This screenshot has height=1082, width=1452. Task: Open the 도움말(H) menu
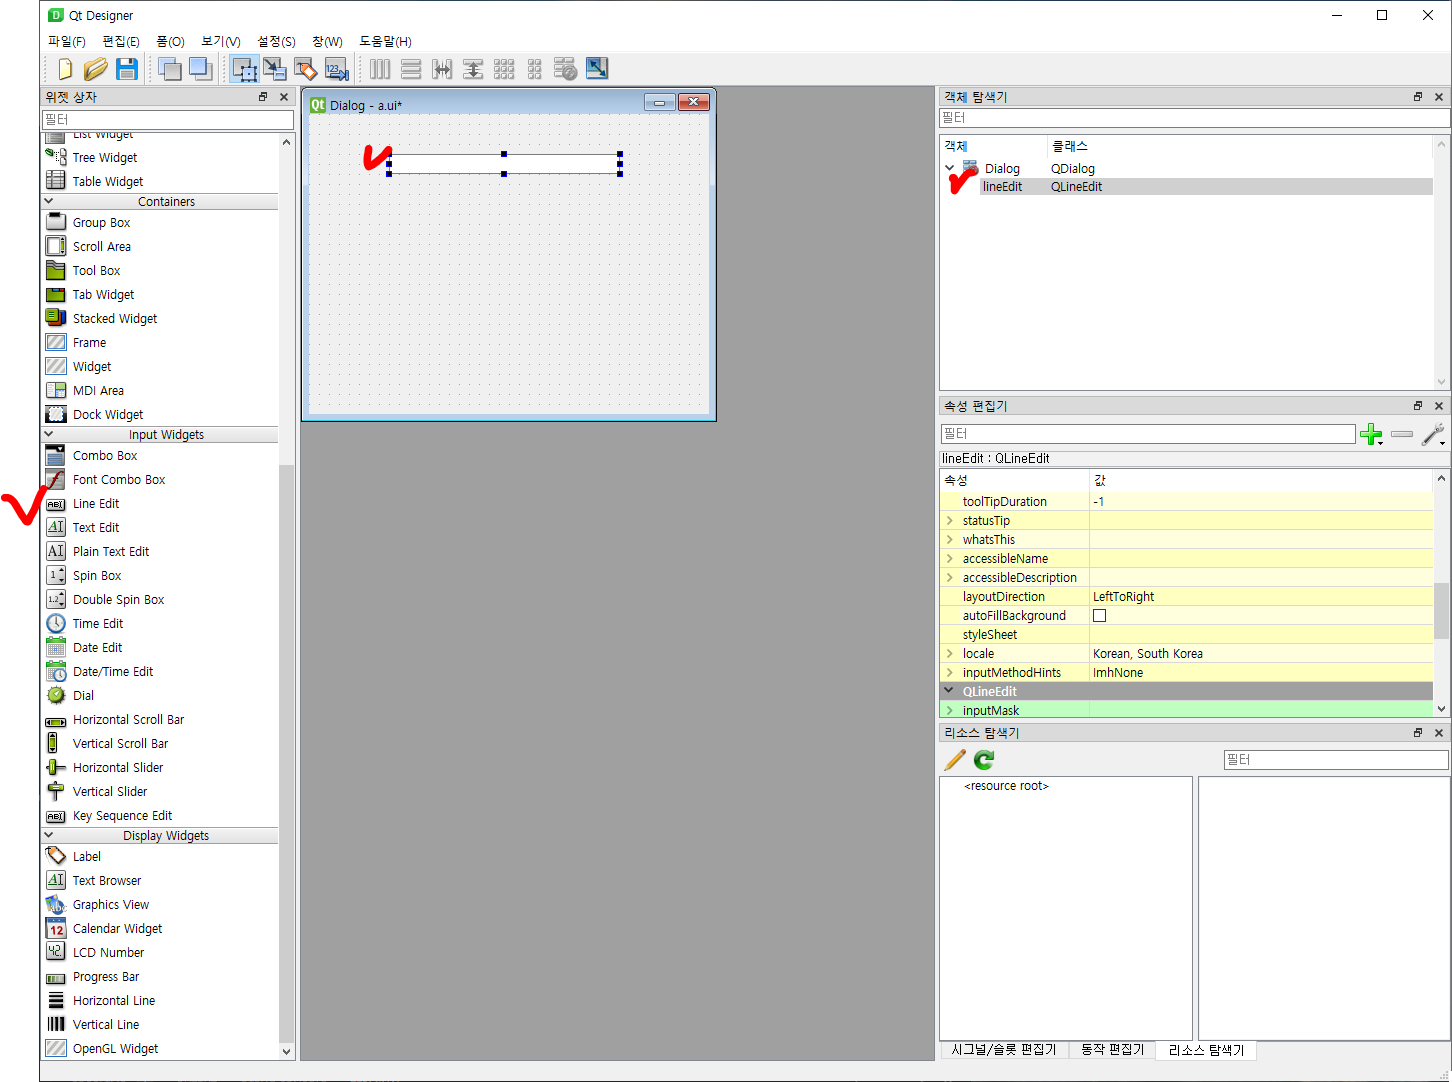tap(385, 41)
